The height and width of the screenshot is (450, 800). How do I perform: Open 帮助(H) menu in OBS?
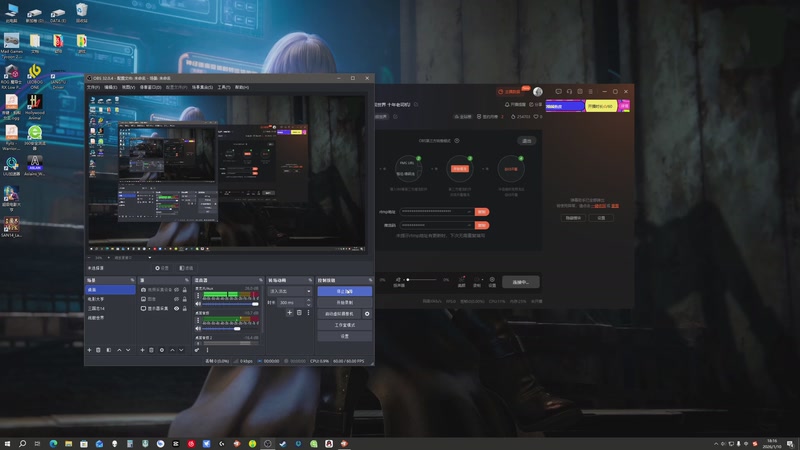pyautogui.click(x=242, y=87)
